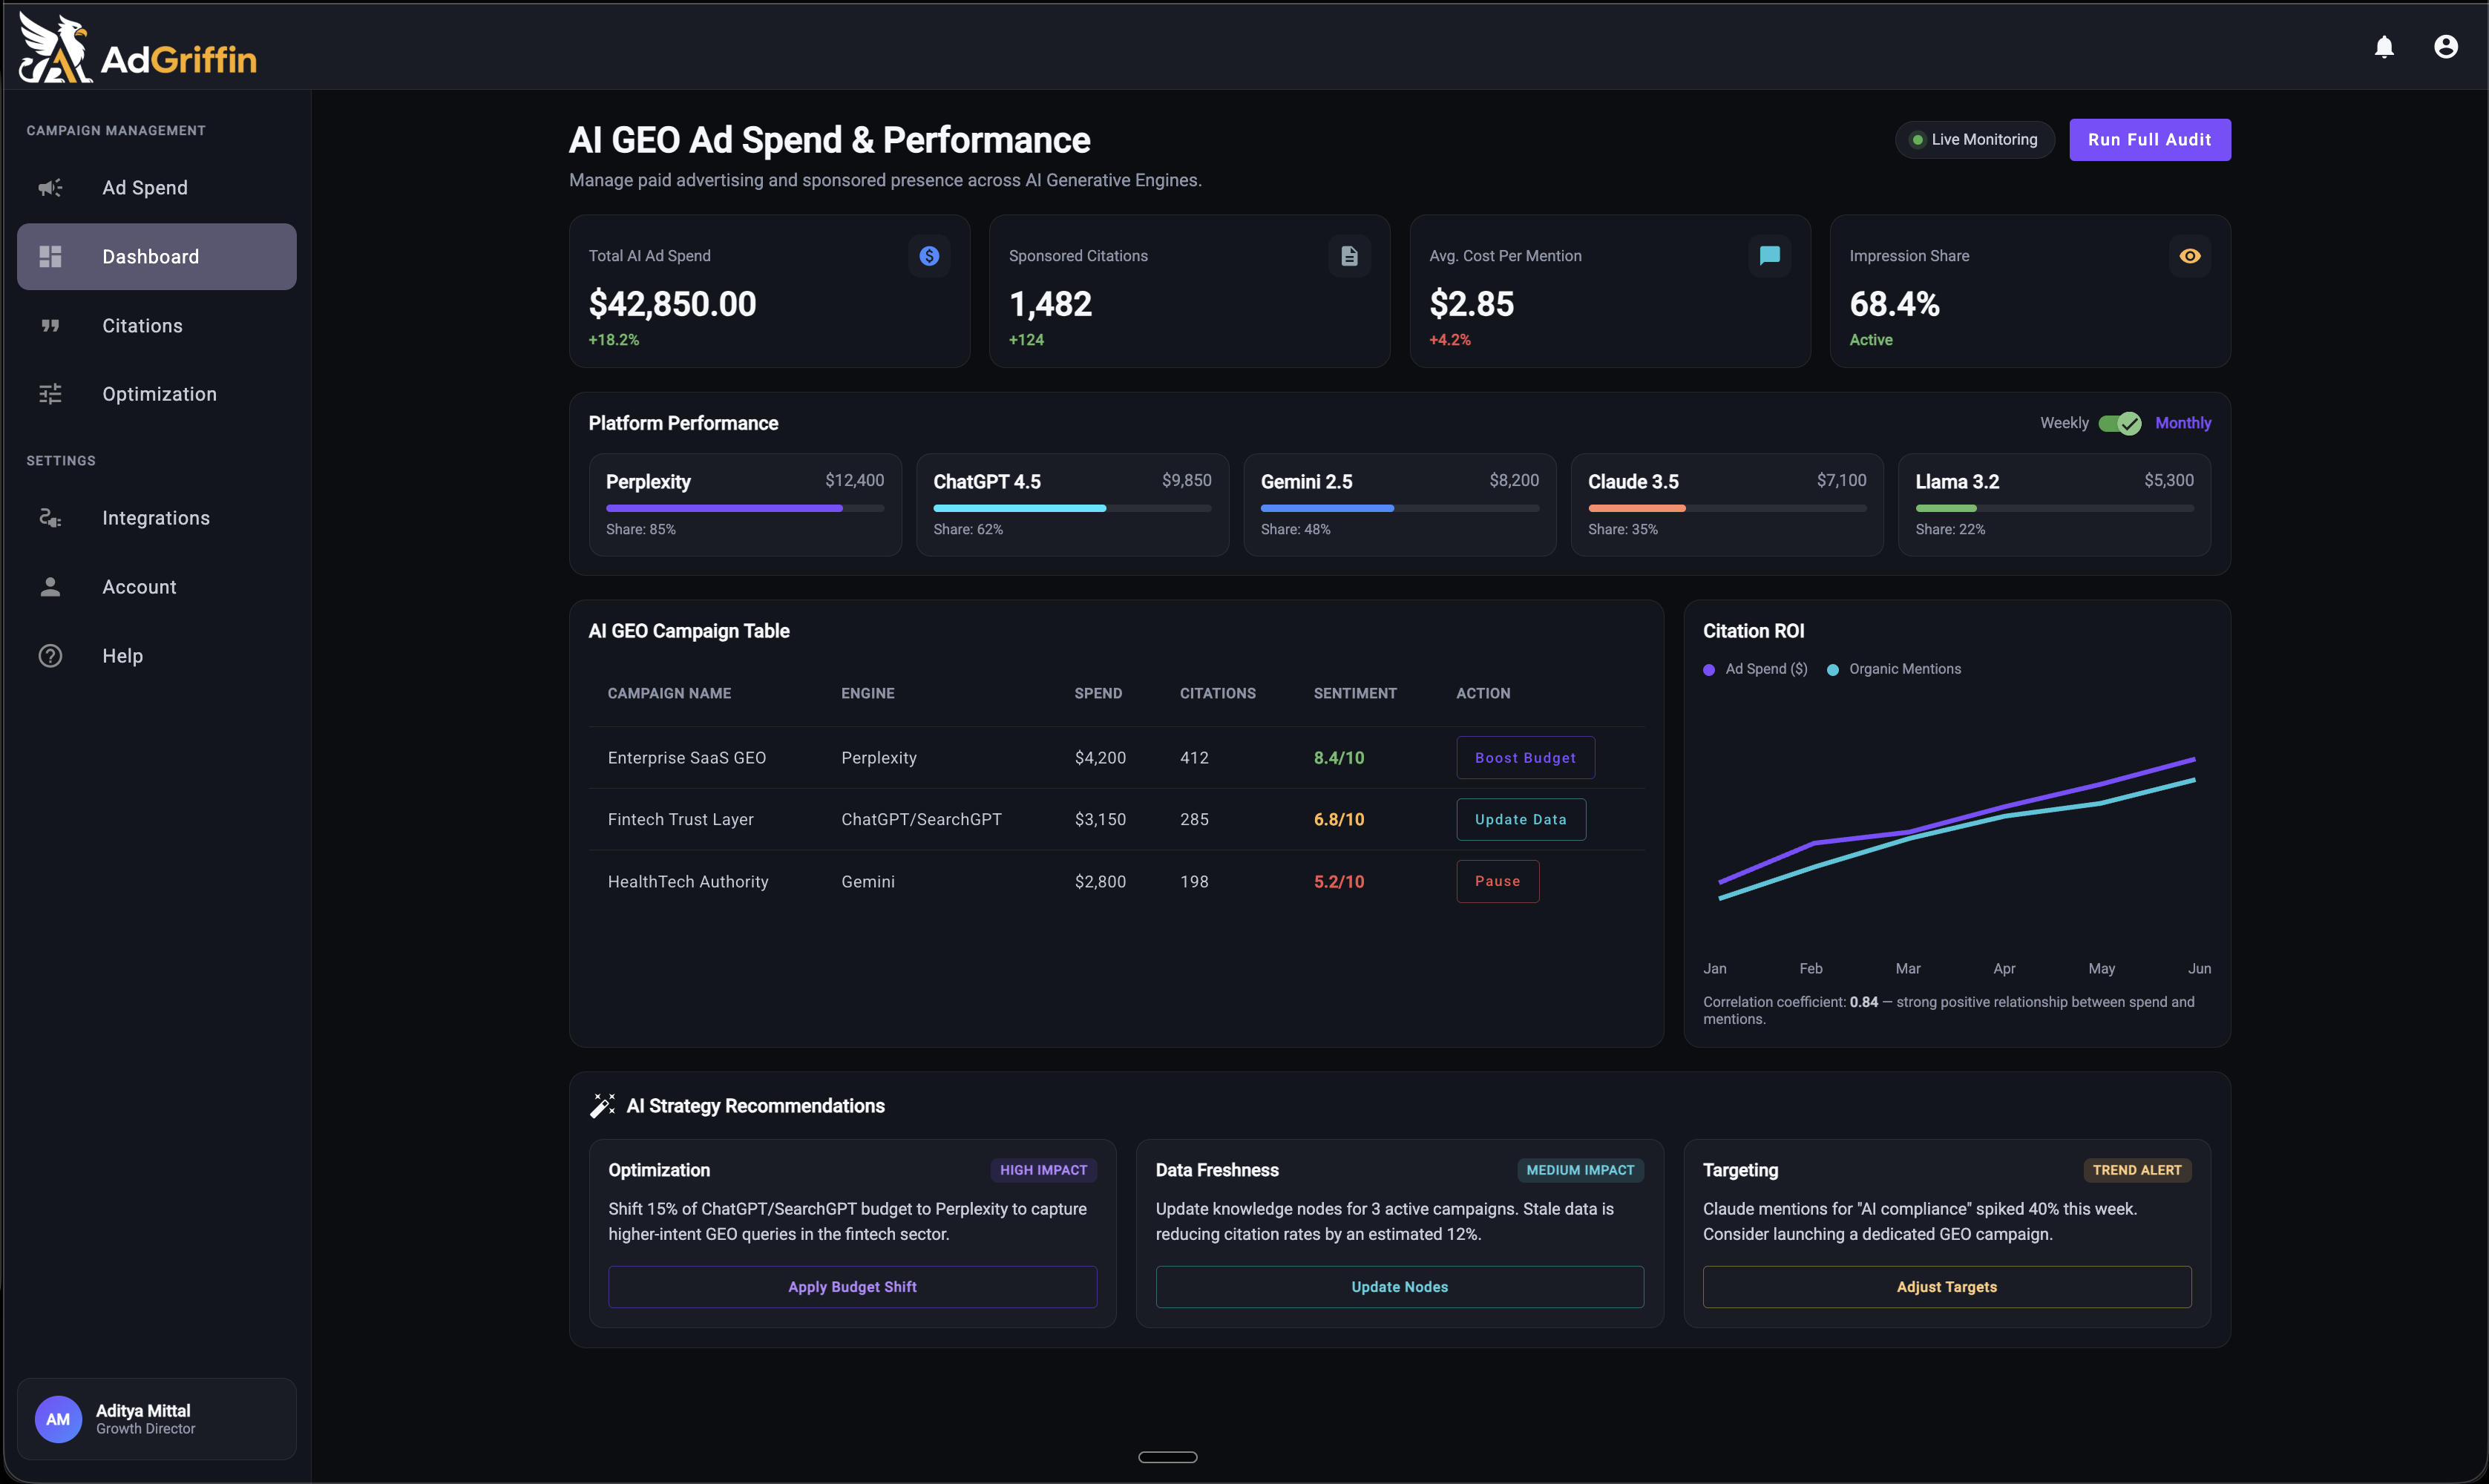Viewport: 2489px width, 1484px height.
Task: Click the 8.4/10 sentiment score
Action: 1338,758
